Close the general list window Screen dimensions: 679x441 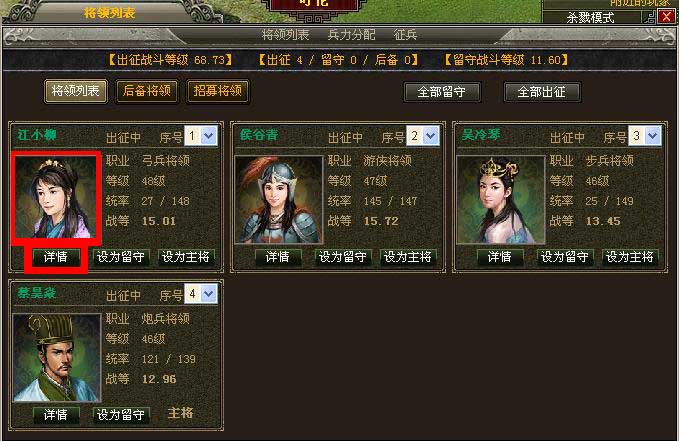[666, 17]
